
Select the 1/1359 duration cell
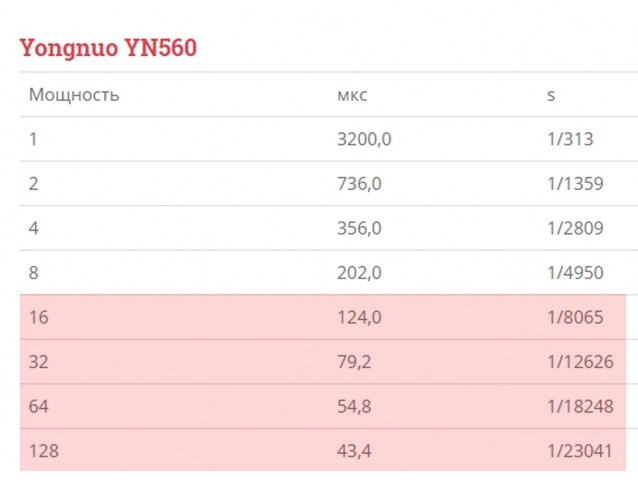575,184
